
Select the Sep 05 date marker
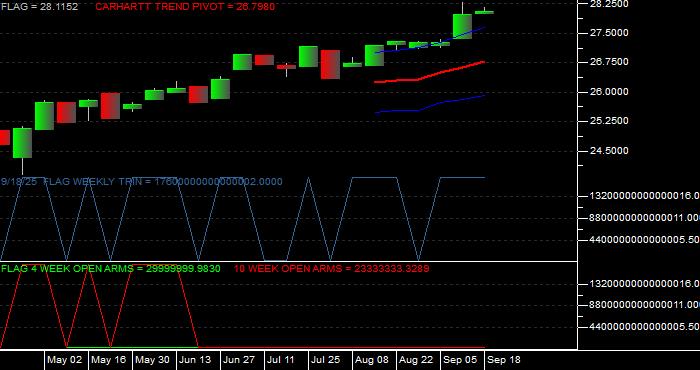[459, 360]
